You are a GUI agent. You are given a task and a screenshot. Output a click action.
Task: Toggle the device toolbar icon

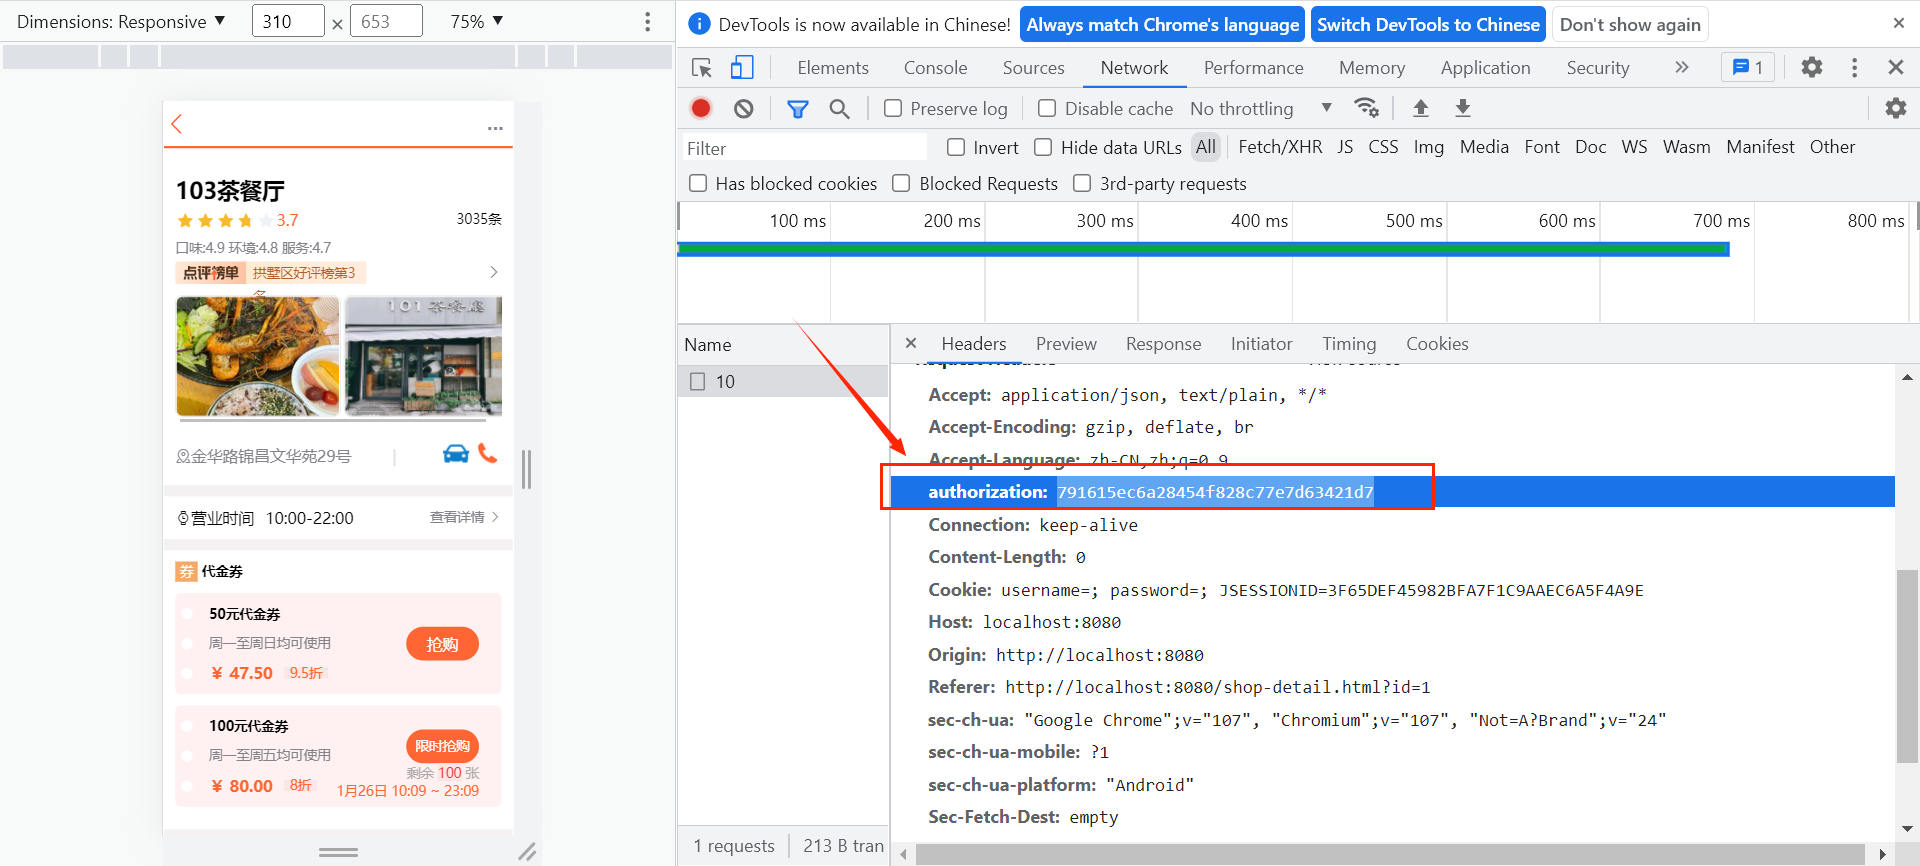pyautogui.click(x=742, y=68)
